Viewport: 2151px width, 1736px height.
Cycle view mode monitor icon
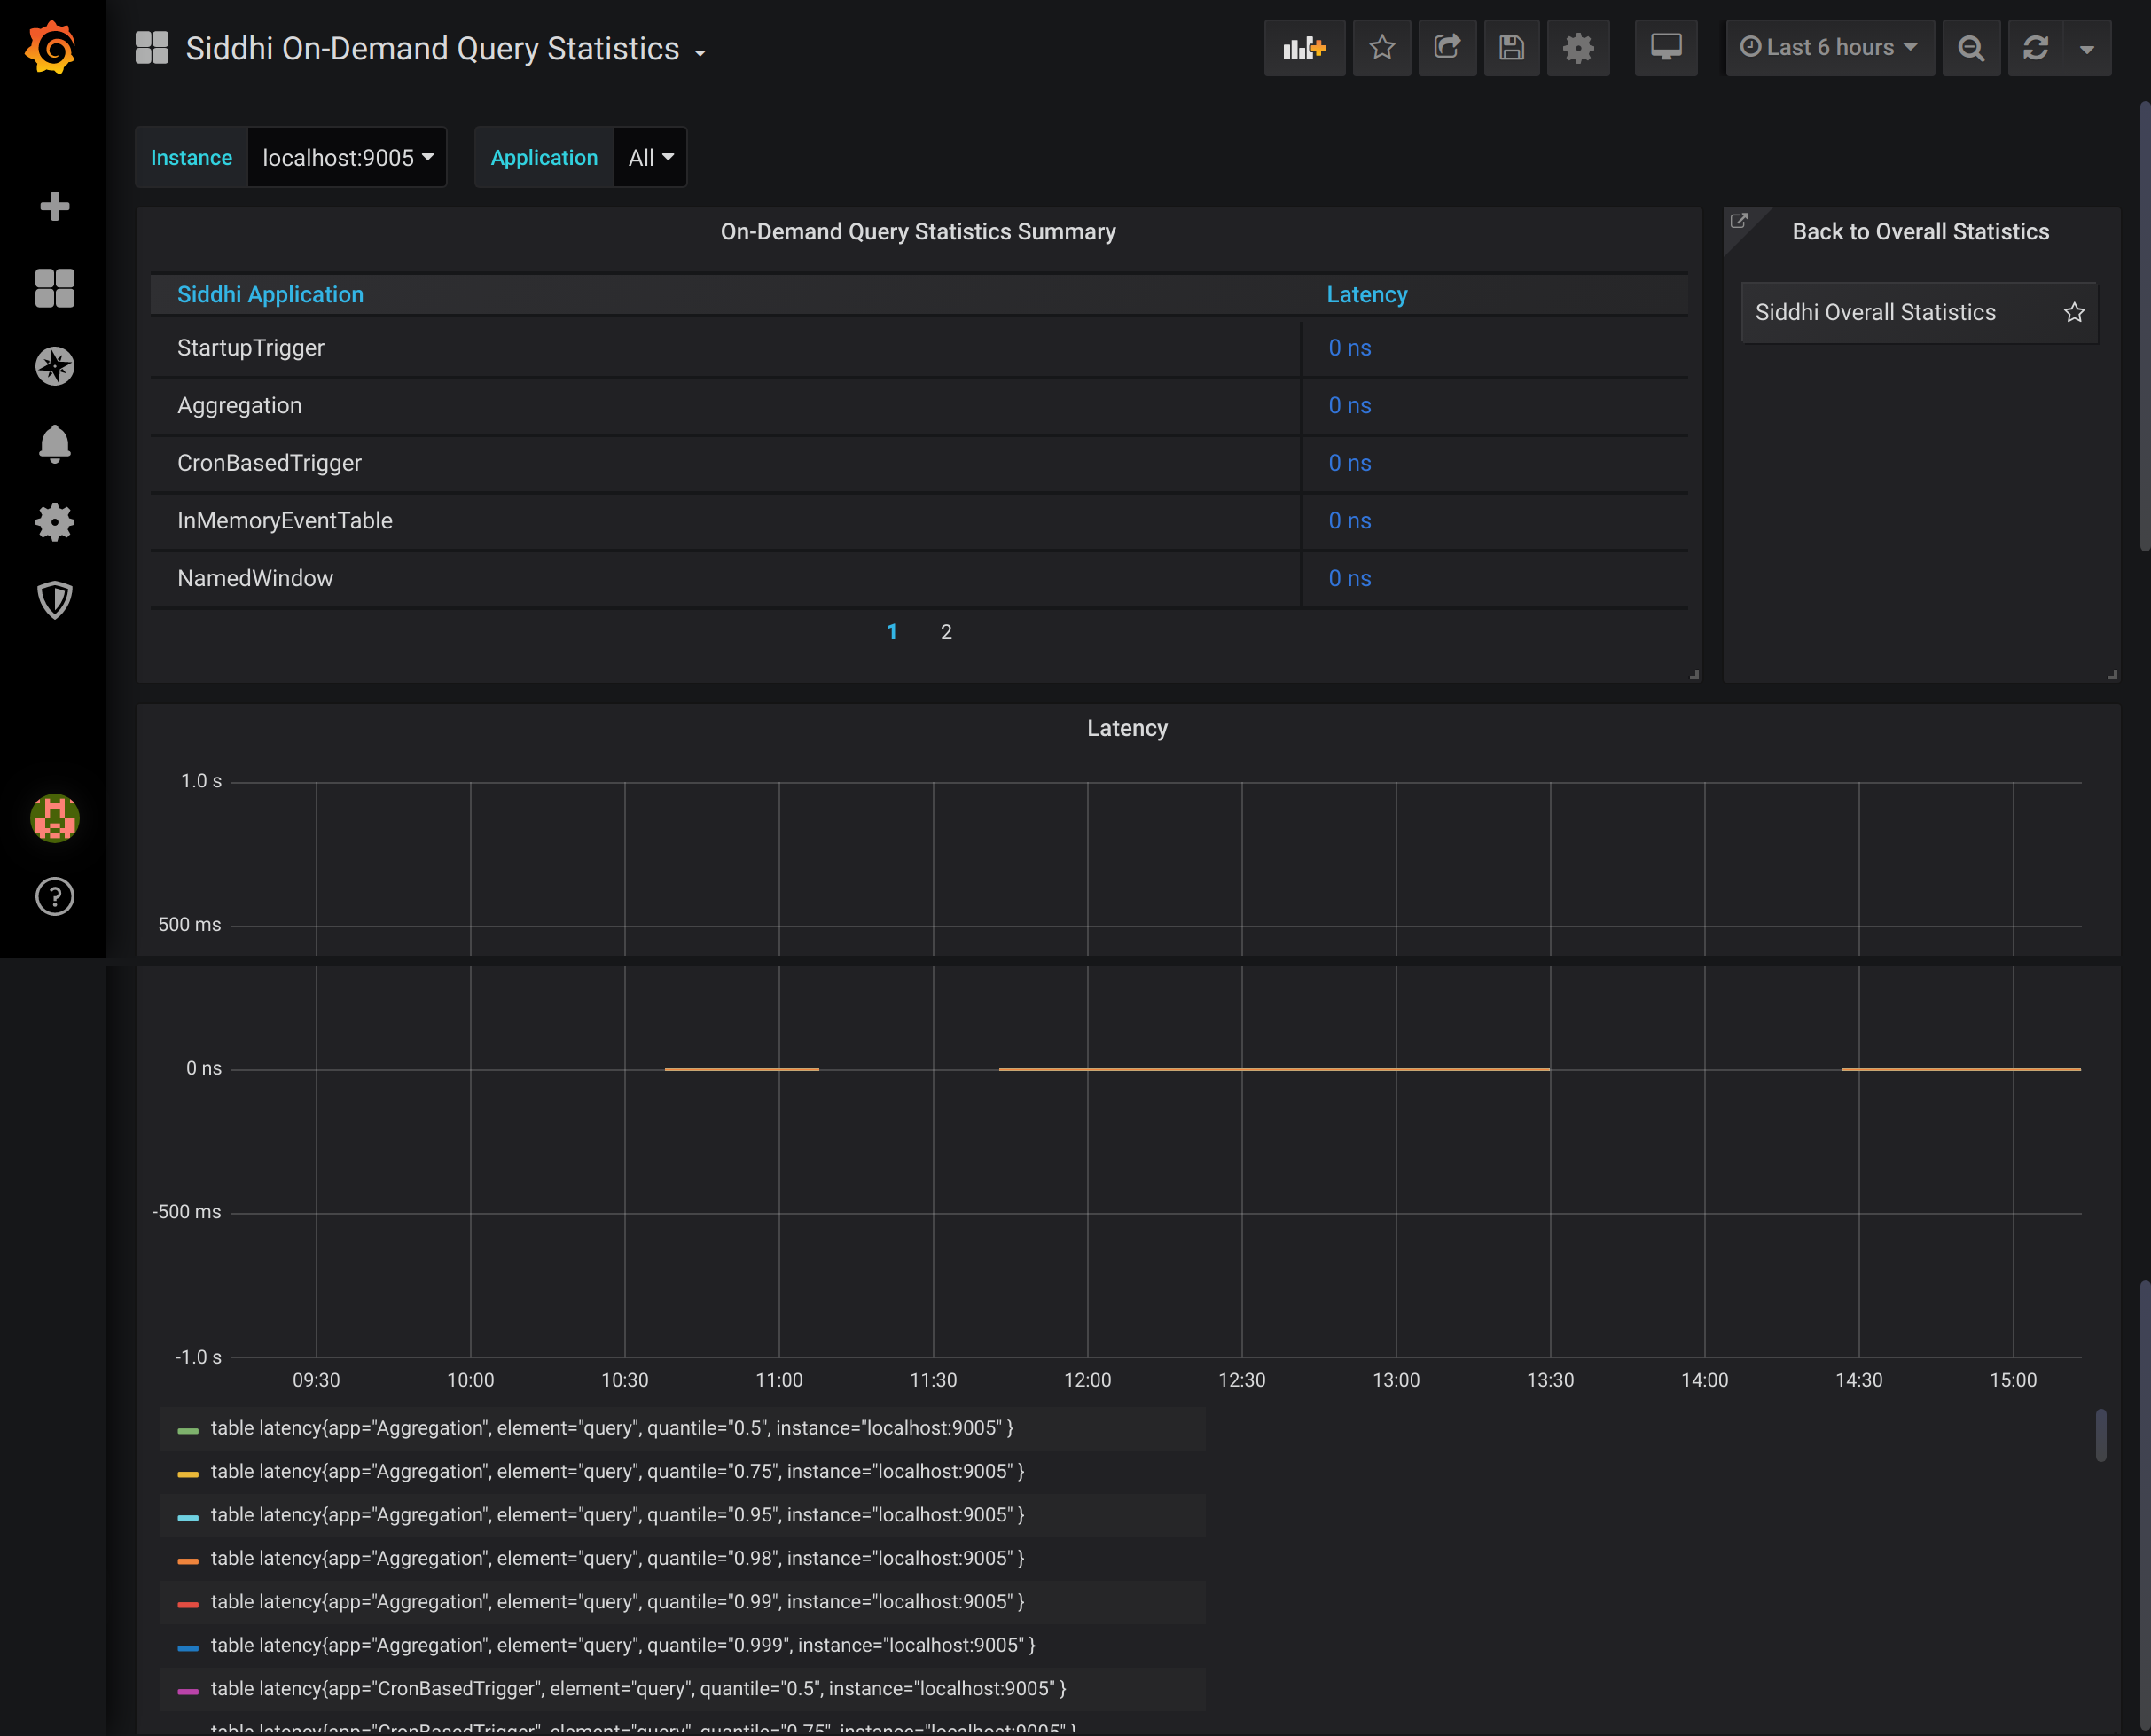(x=1666, y=47)
